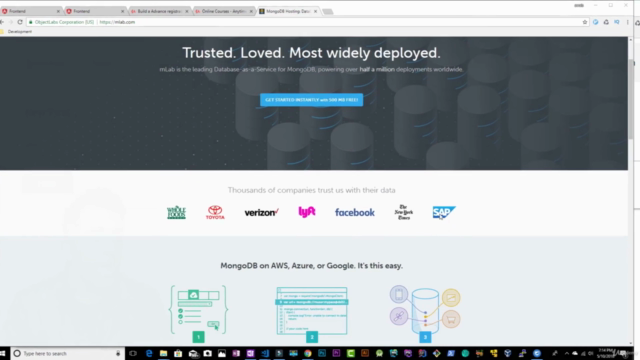Reload the mlab.com page
640x360 pixels.
(20, 22)
